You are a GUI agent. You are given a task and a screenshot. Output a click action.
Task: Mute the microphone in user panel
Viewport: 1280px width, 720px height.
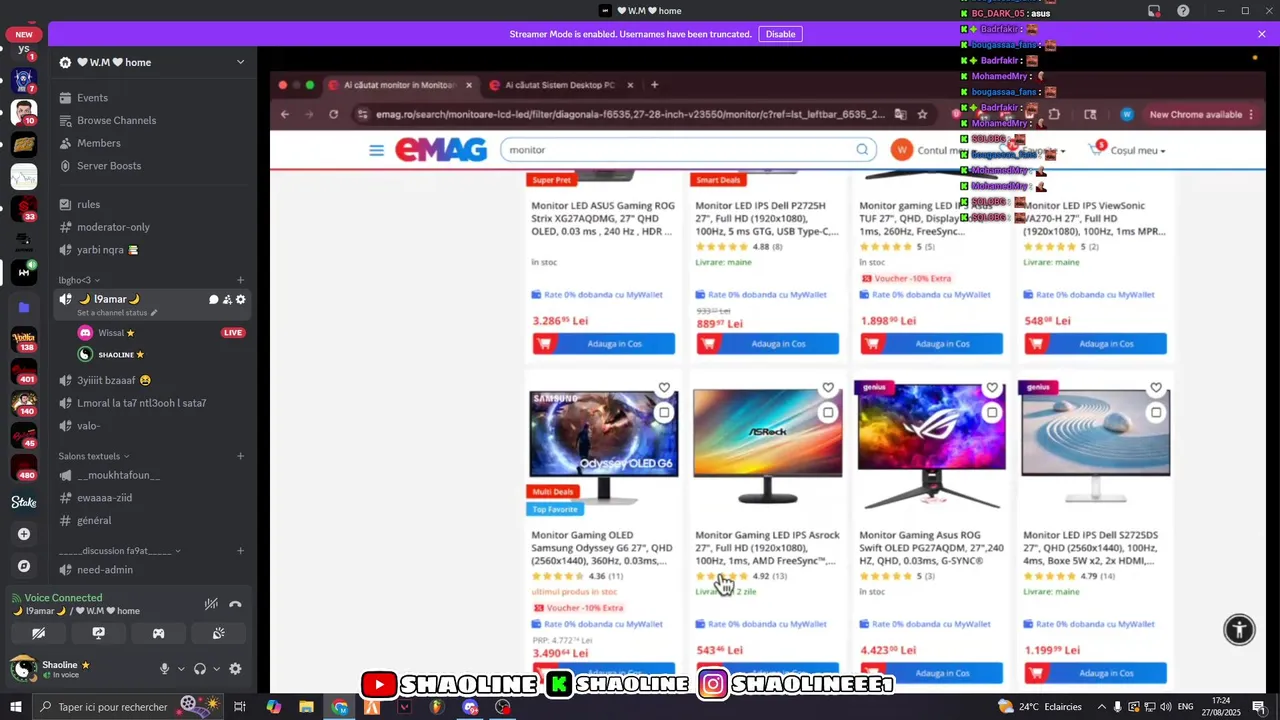pyautogui.click(x=165, y=669)
